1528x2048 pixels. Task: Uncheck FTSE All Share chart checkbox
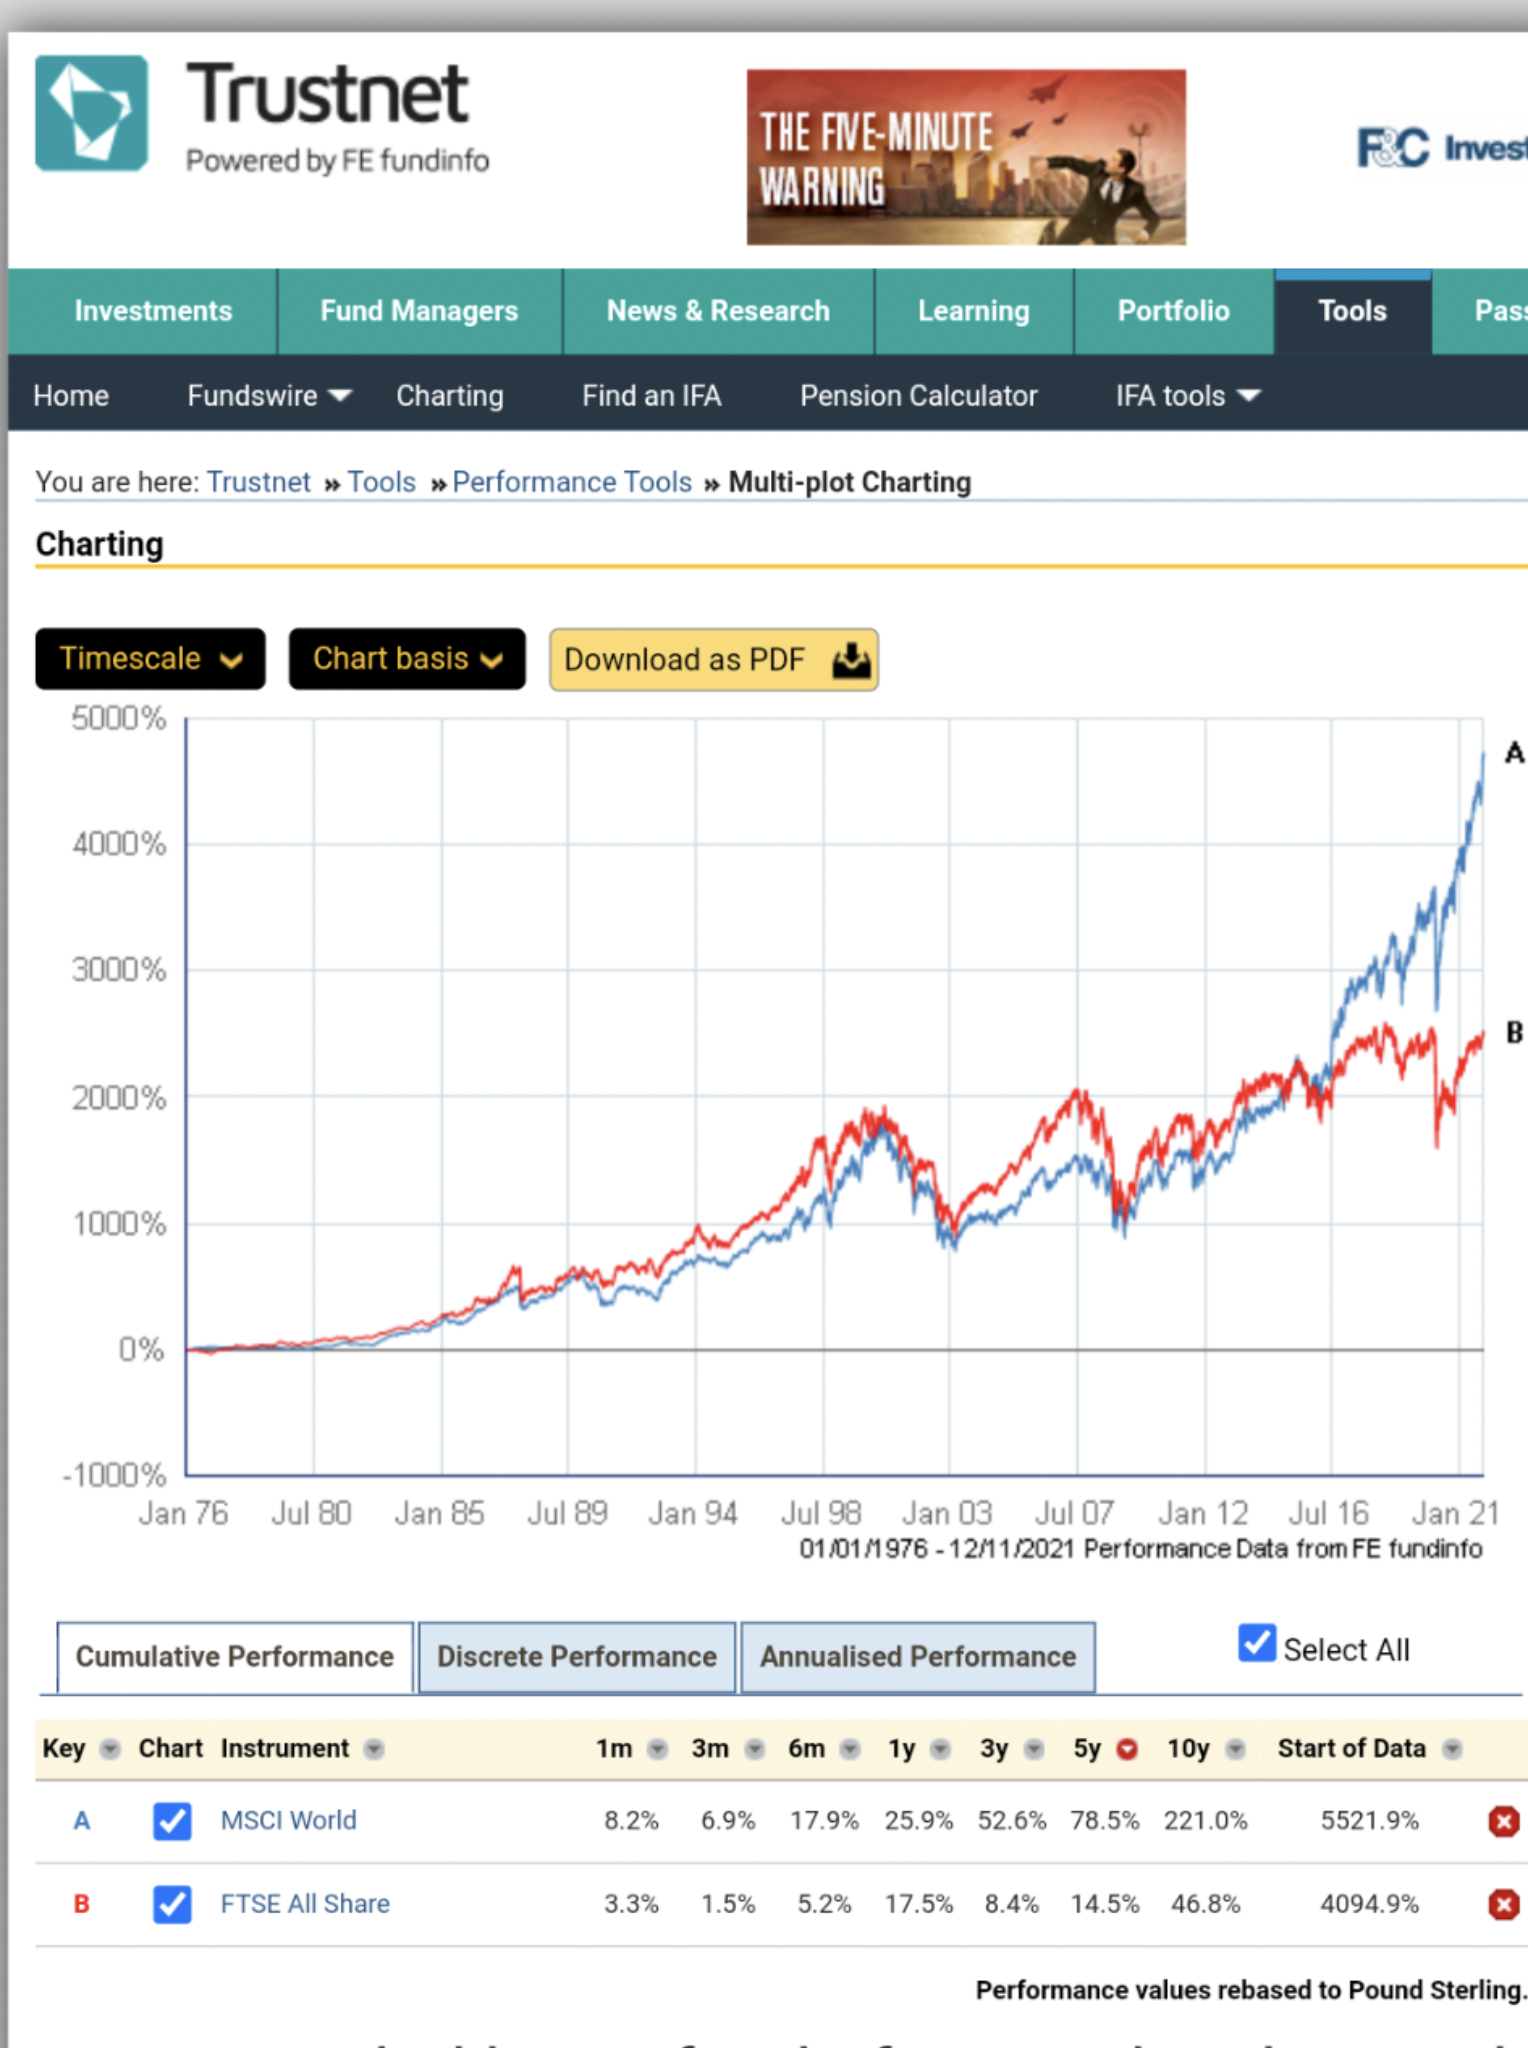tap(172, 1904)
